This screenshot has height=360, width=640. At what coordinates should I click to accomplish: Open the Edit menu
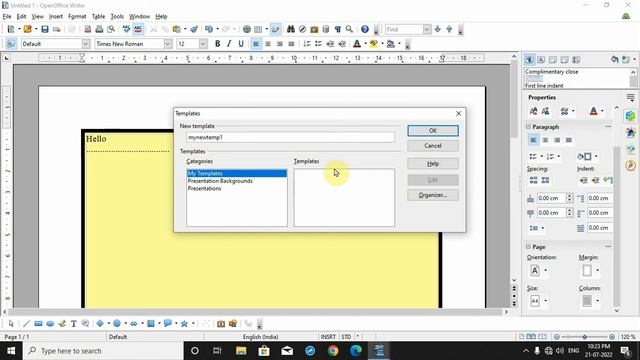click(21, 16)
